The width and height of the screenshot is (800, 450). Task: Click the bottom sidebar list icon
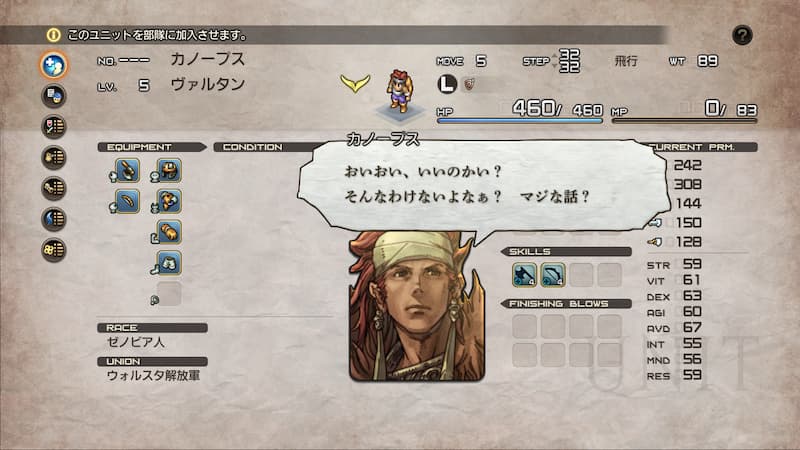pos(54,250)
